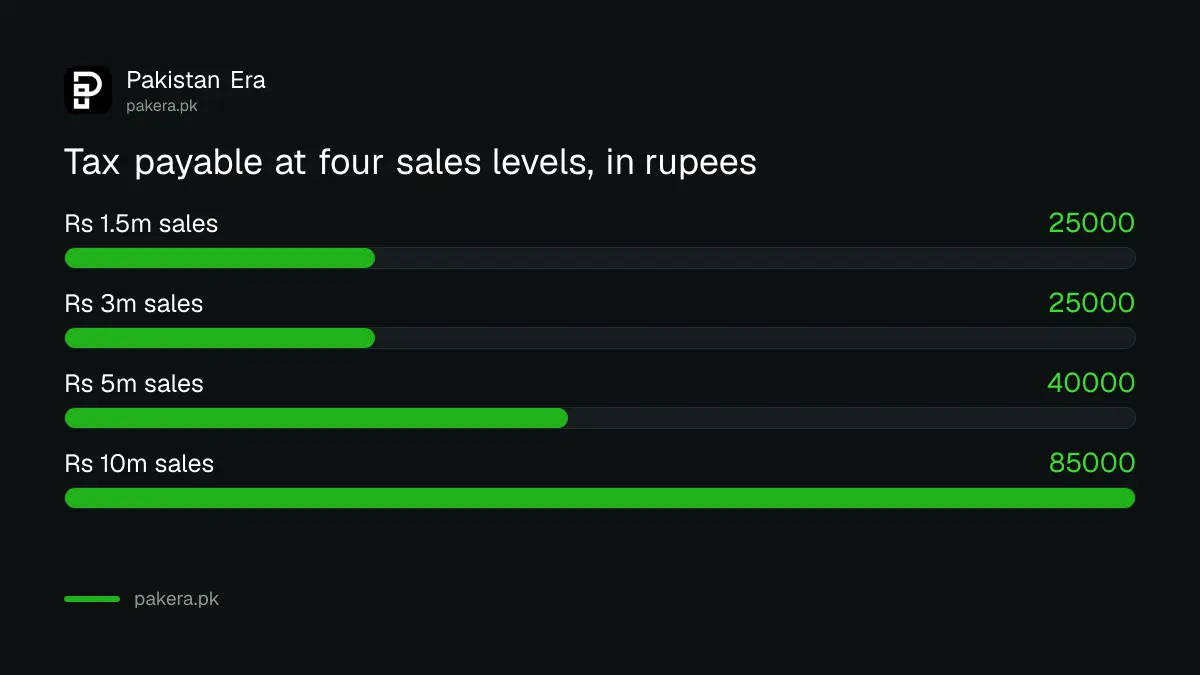Click the chart title about tax payable
The width and height of the screenshot is (1200, 675).
click(x=410, y=162)
